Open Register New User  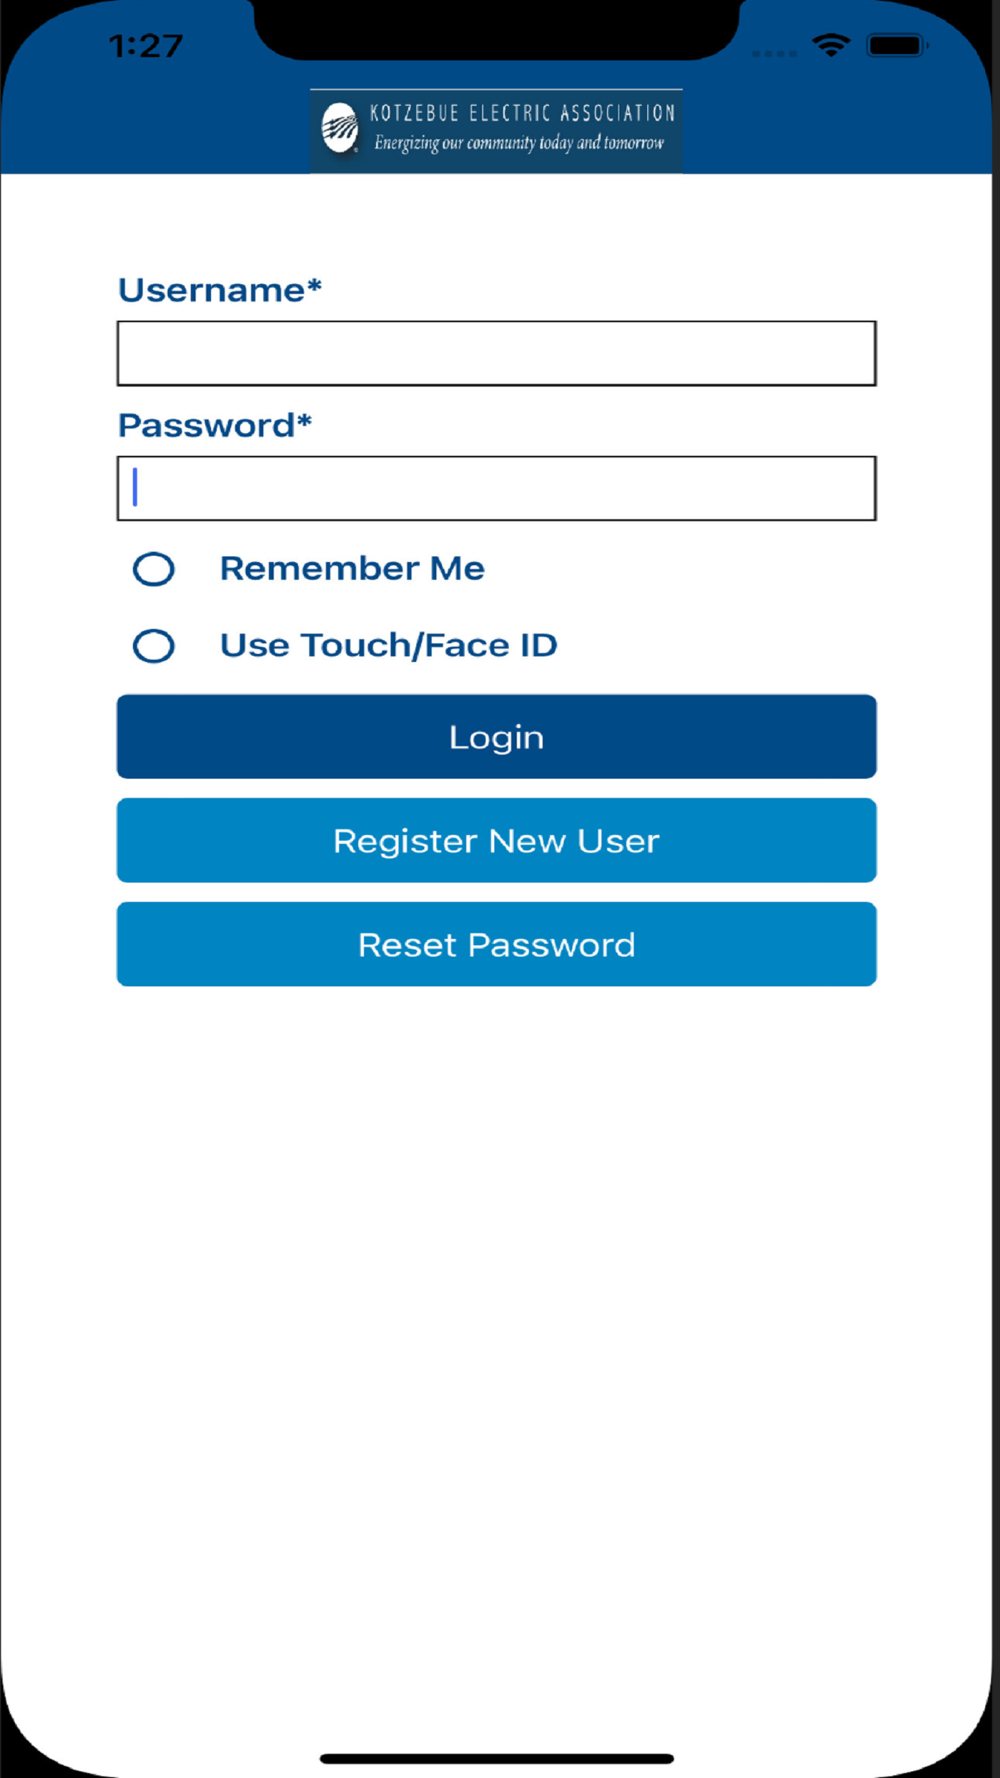tap(497, 841)
